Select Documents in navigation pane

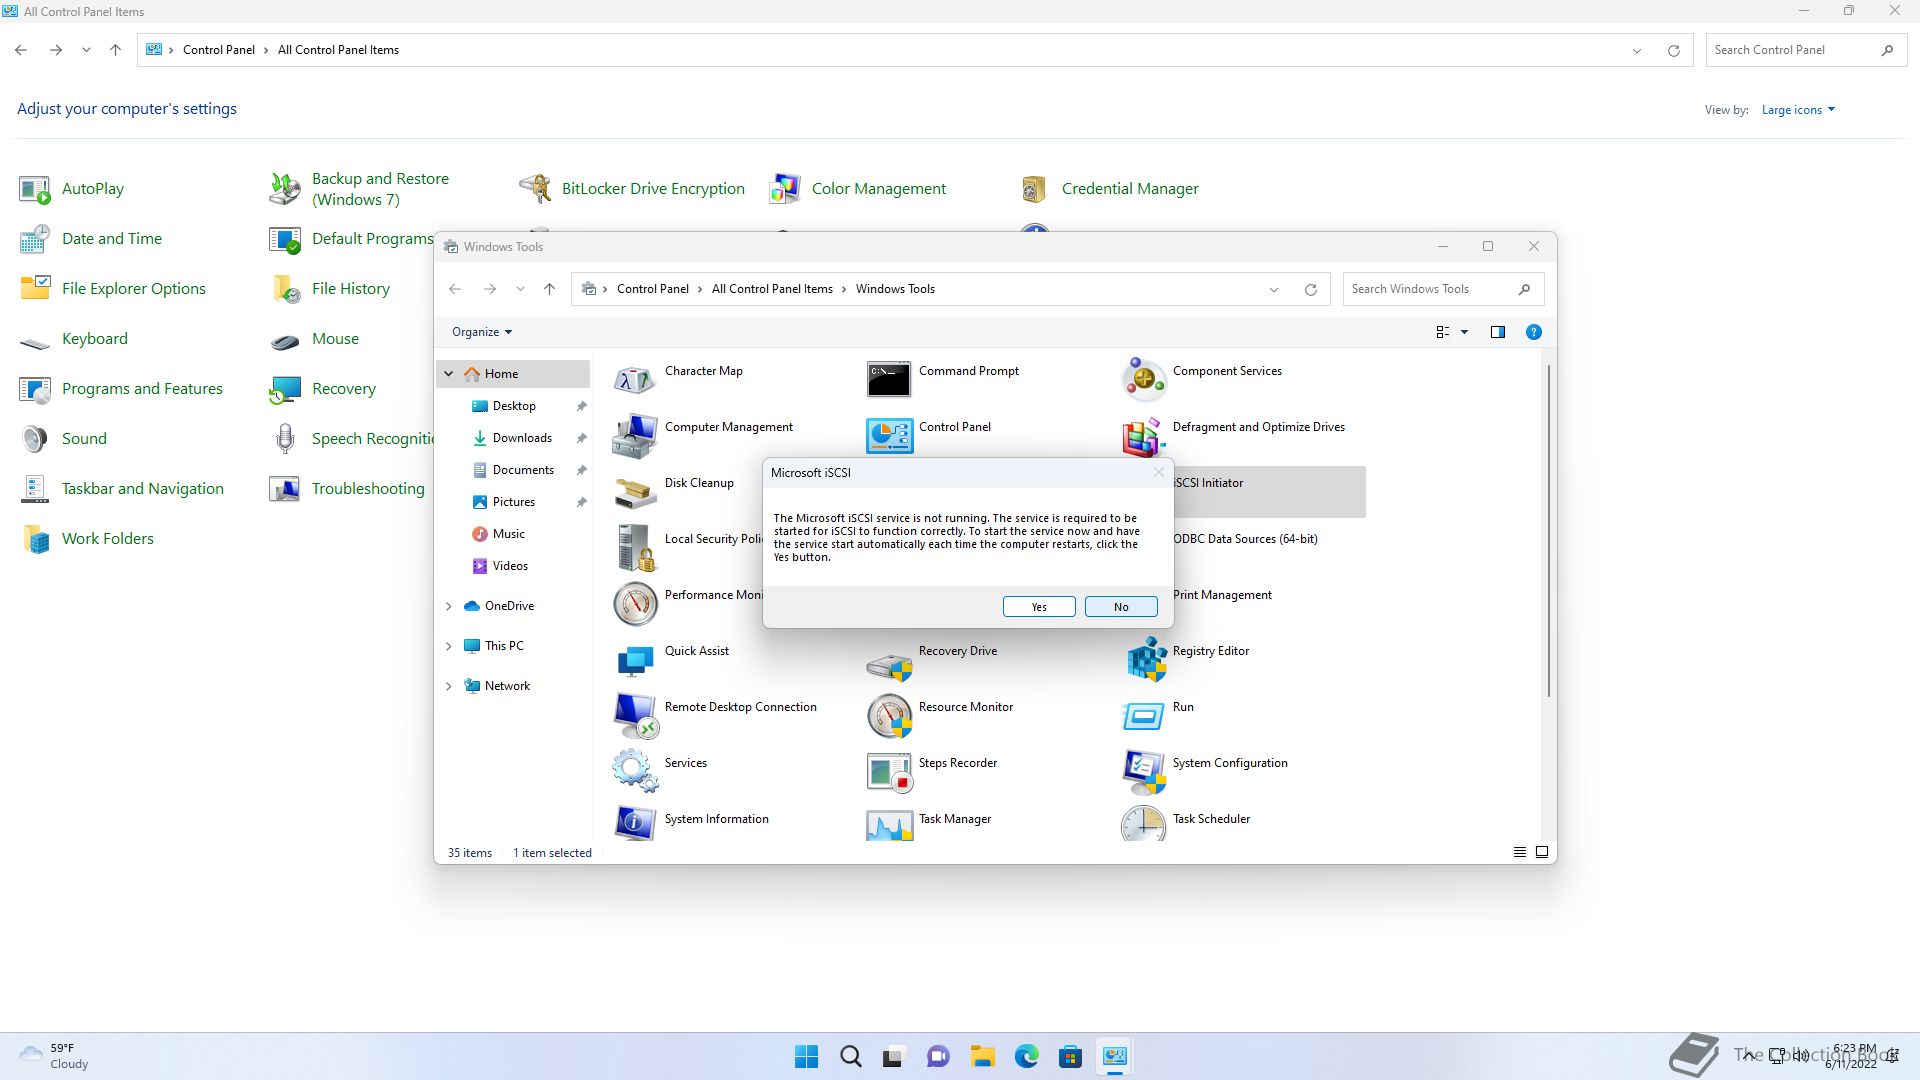tap(523, 470)
